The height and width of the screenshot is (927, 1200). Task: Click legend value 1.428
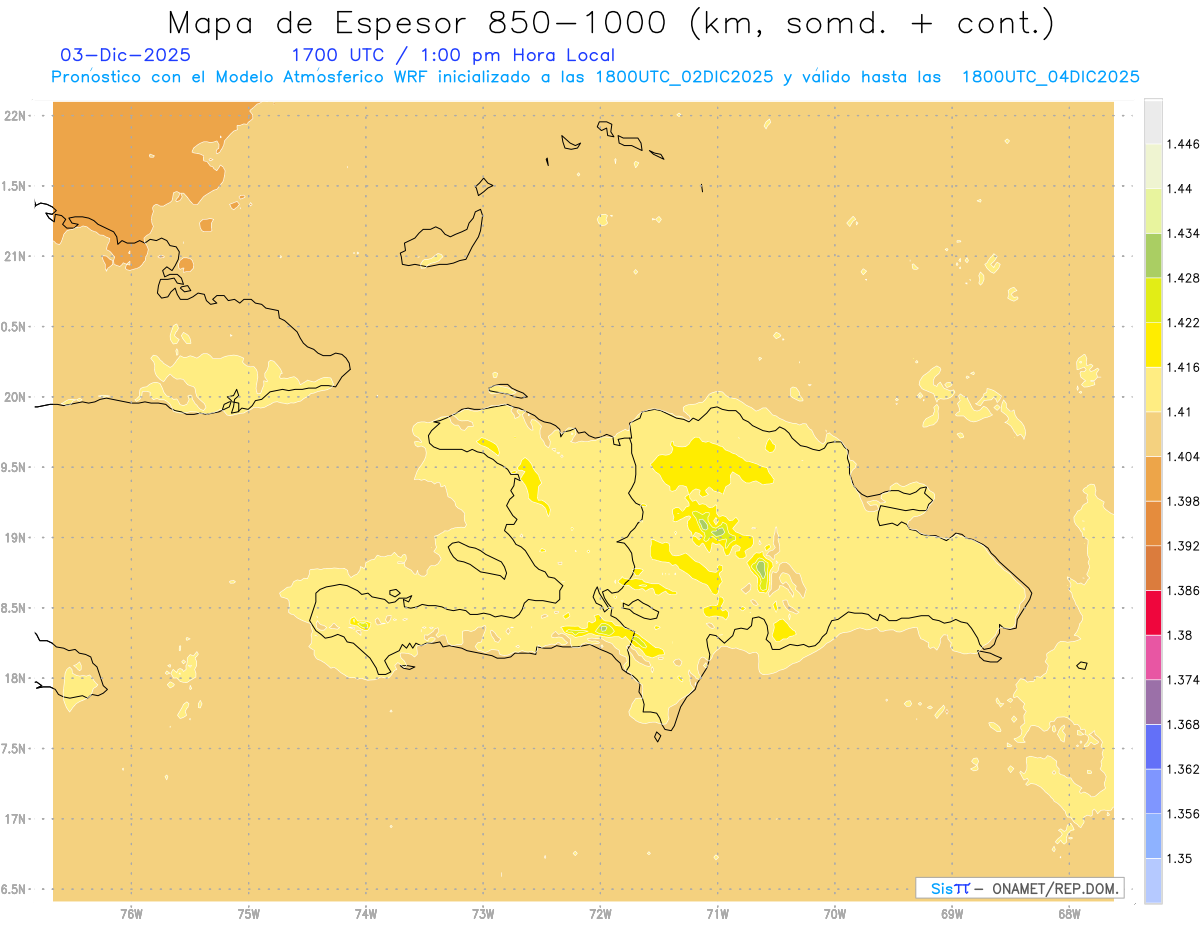[x=1183, y=278]
